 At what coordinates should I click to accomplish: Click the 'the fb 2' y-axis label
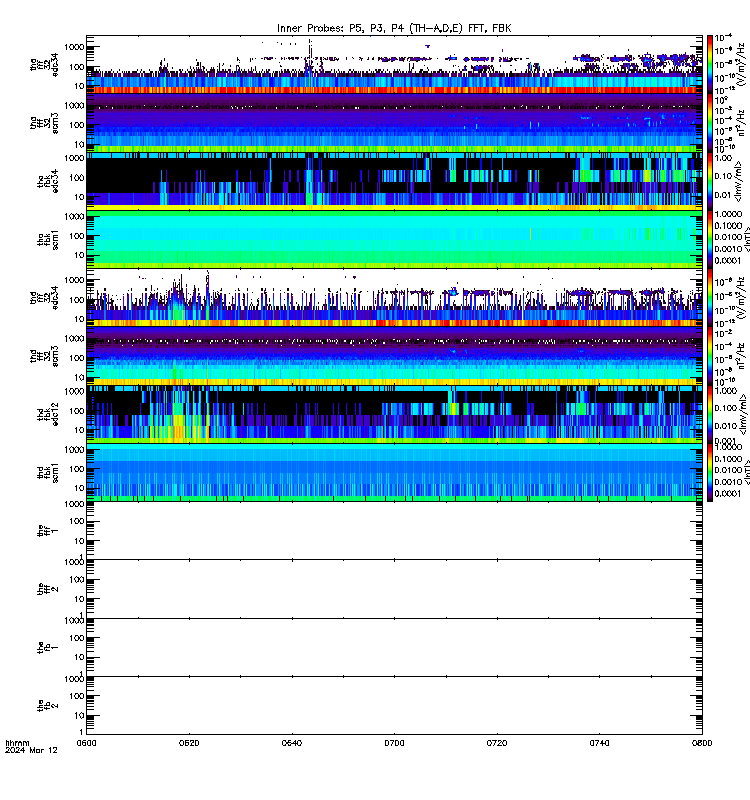(x=48, y=706)
